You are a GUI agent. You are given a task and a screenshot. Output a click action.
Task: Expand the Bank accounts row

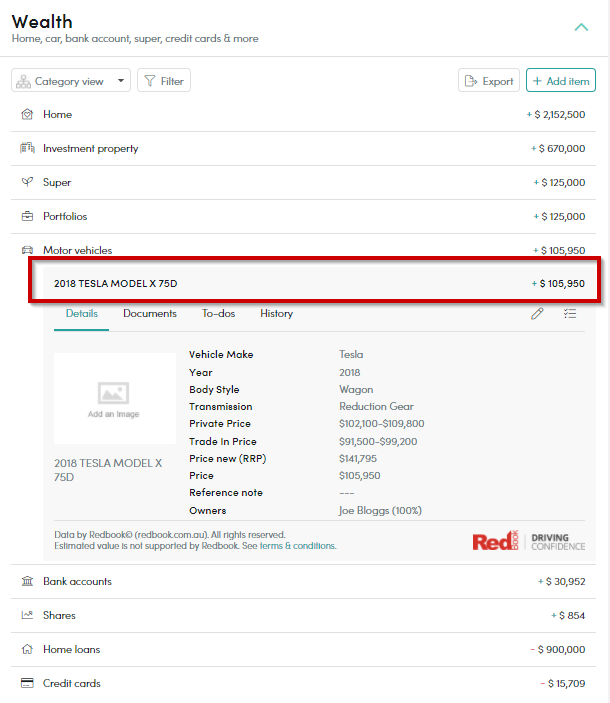pyautogui.click(x=303, y=581)
